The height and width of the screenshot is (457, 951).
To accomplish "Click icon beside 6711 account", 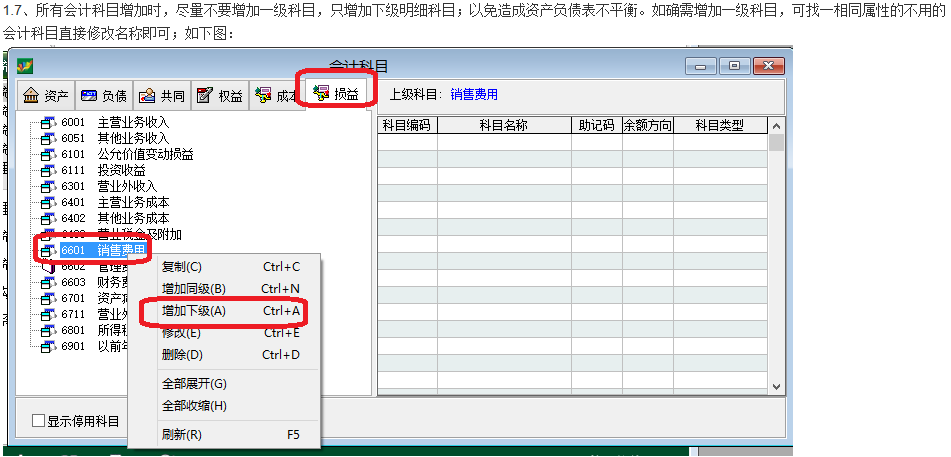I will coord(48,314).
